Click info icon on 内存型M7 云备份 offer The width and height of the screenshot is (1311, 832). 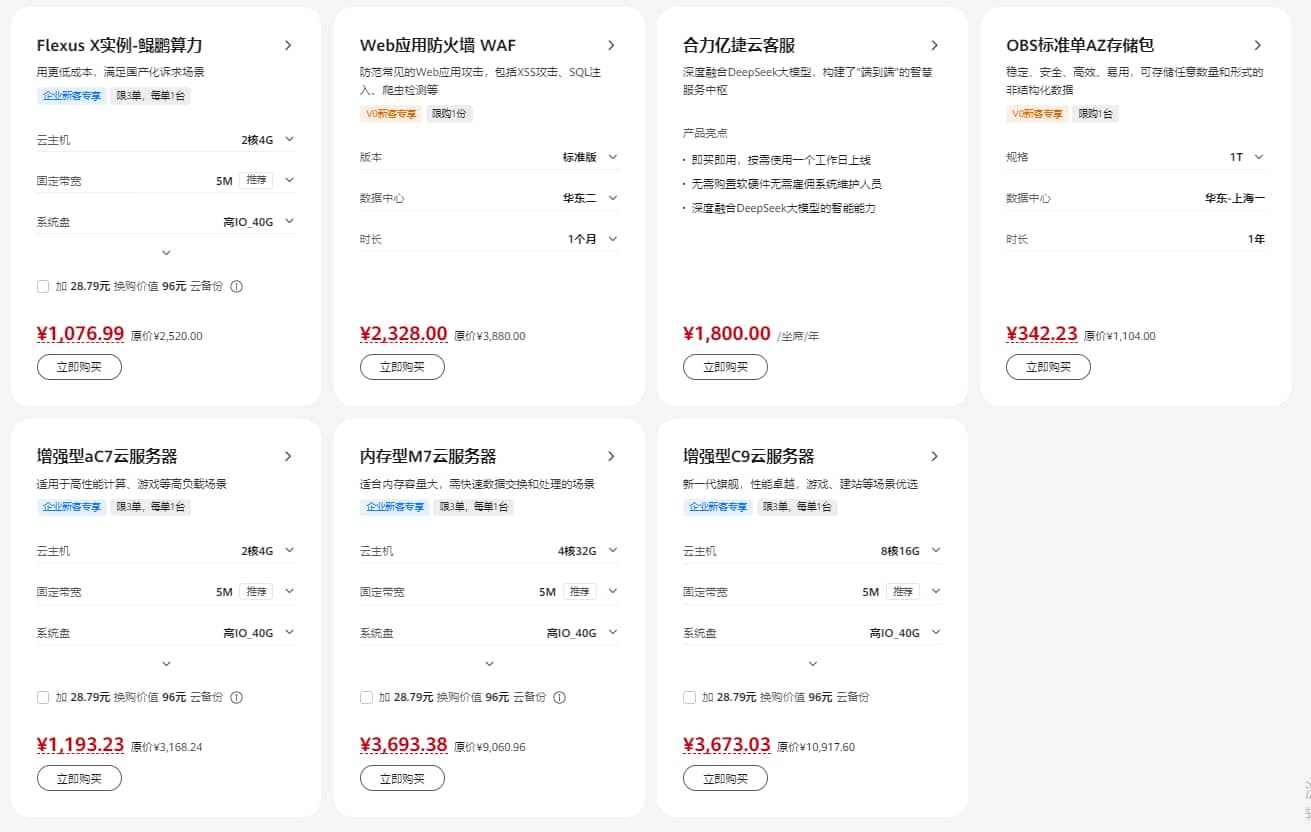coord(560,697)
